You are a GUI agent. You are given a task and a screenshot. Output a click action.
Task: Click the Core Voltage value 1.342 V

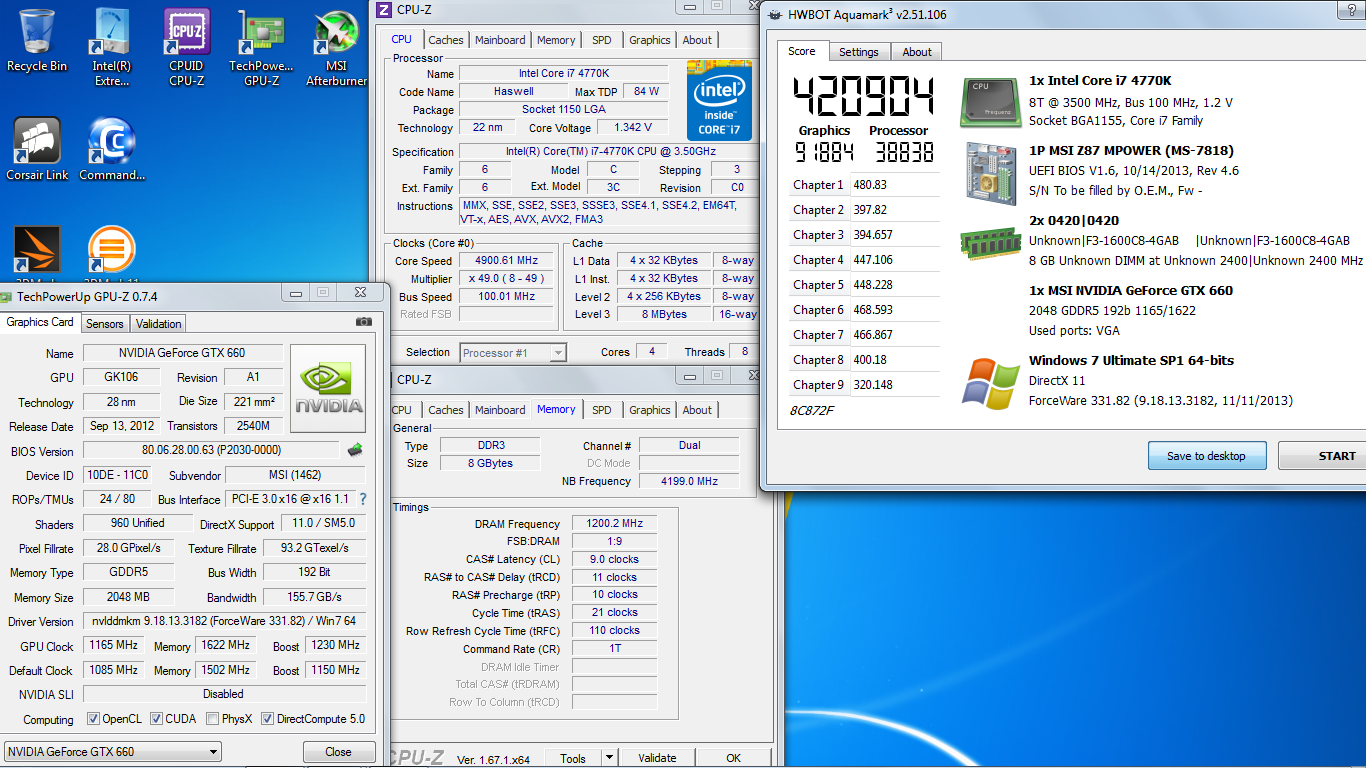pyautogui.click(x=634, y=128)
